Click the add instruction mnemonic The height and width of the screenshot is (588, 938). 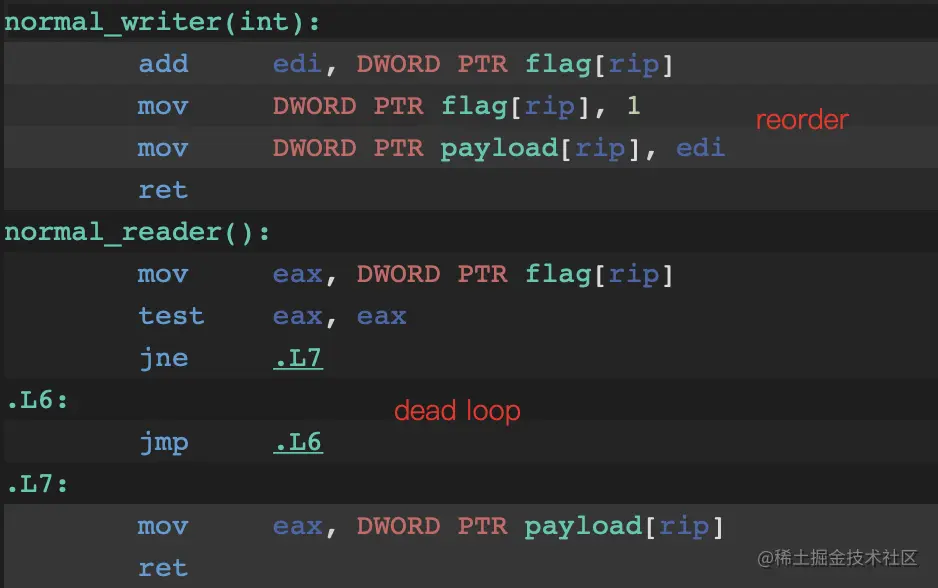pyautogui.click(x=163, y=64)
